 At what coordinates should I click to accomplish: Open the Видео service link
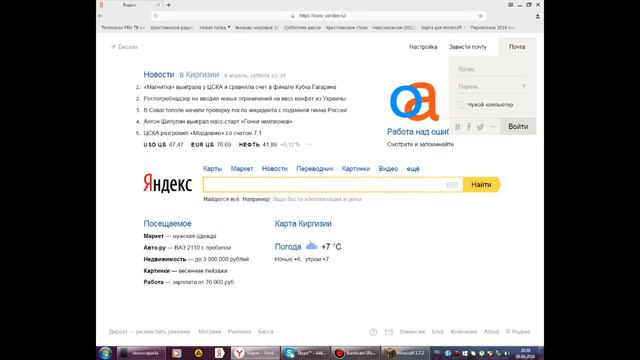point(388,169)
